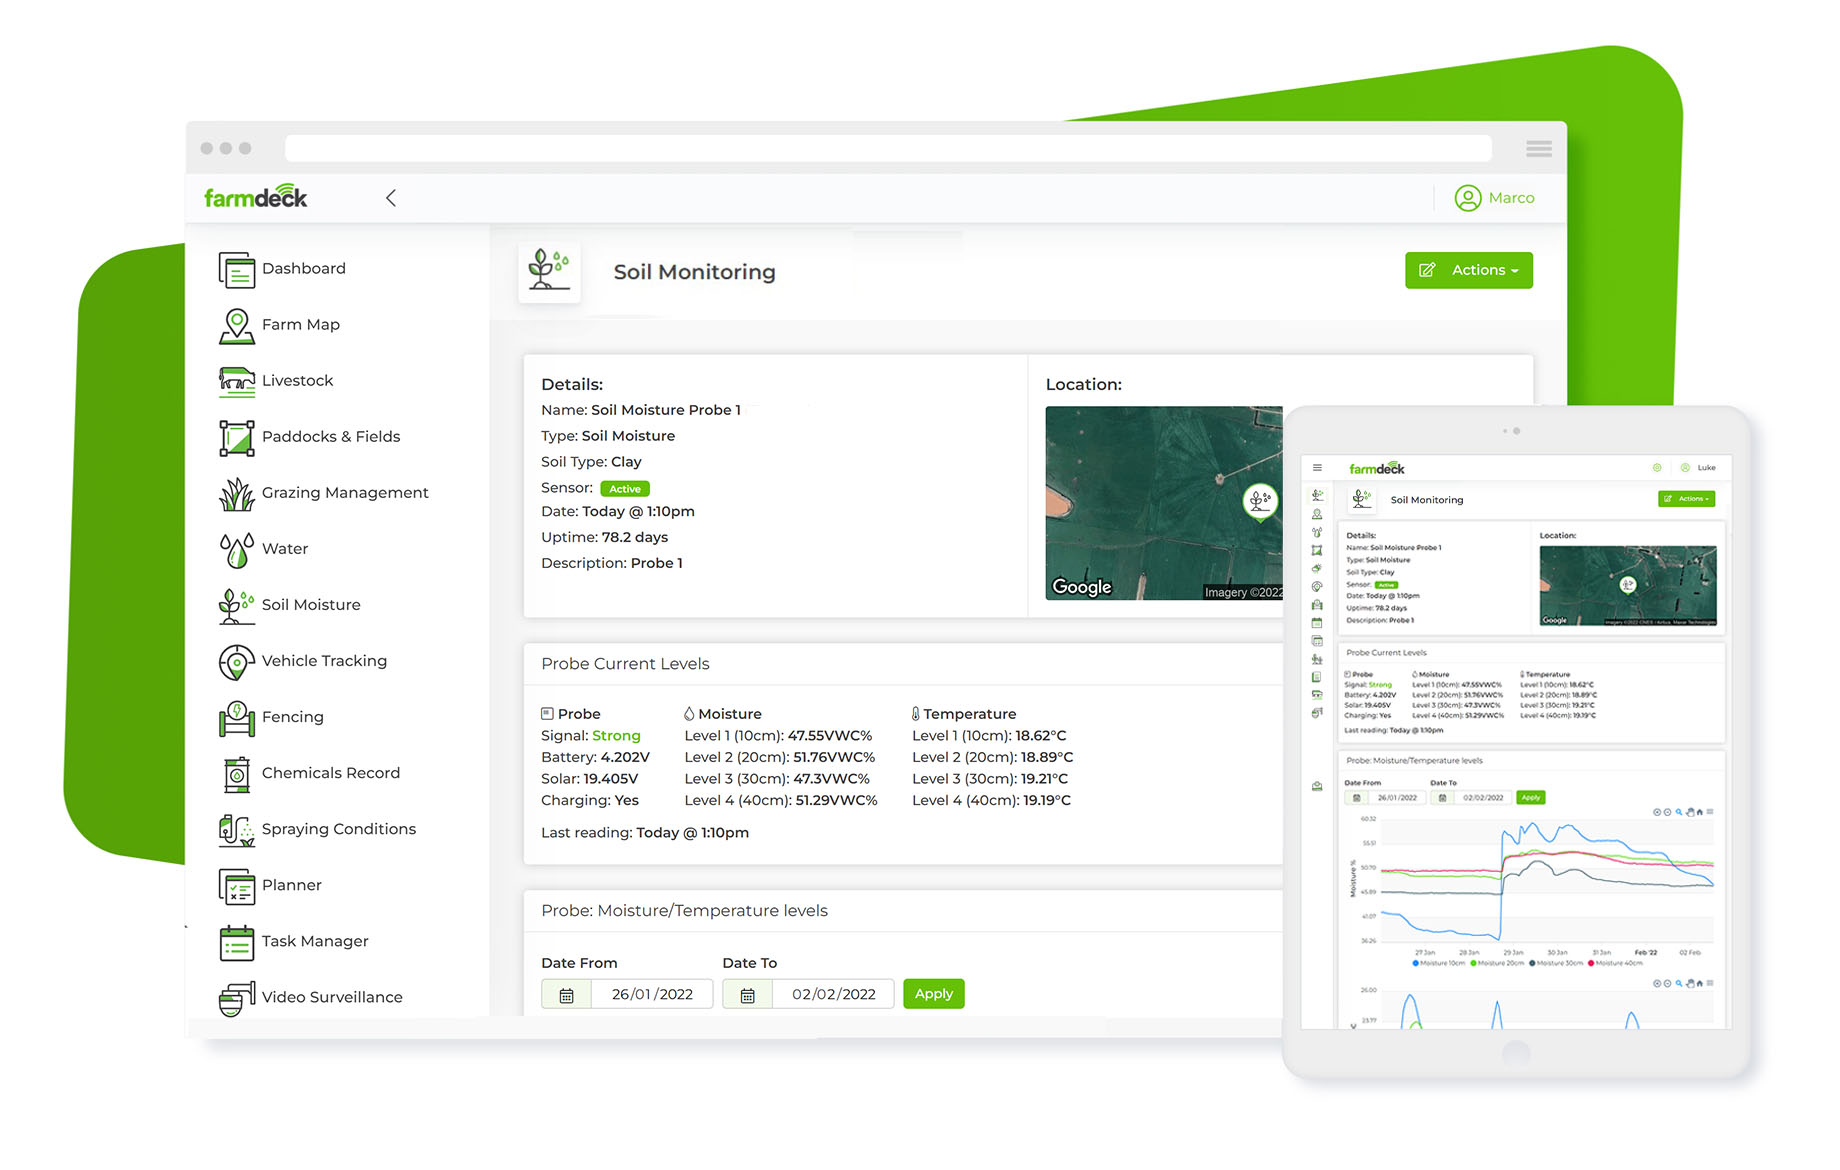Open the Actions dropdown on desktop
The height and width of the screenshot is (1170, 1840).
click(x=1469, y=270)
